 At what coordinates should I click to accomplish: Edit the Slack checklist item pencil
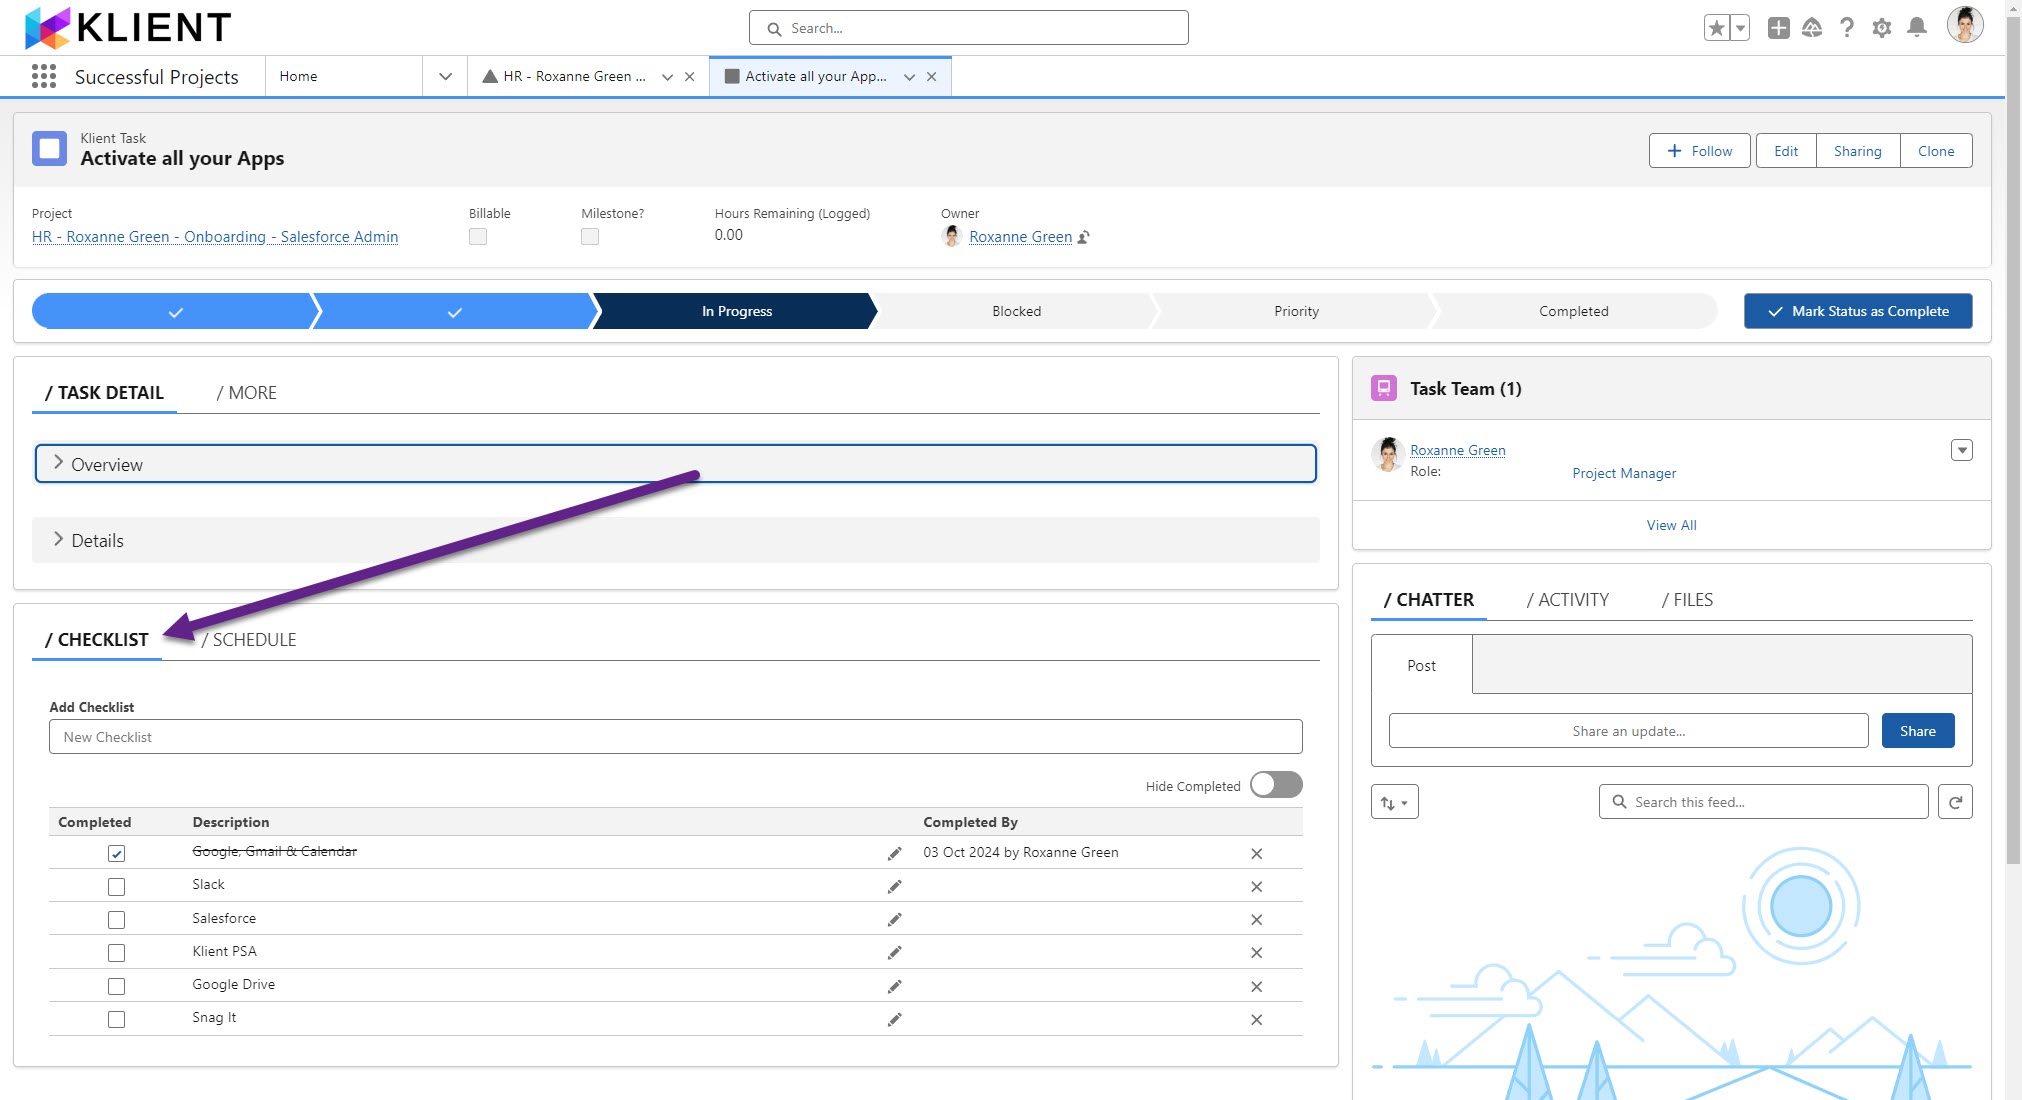(894, 886)
